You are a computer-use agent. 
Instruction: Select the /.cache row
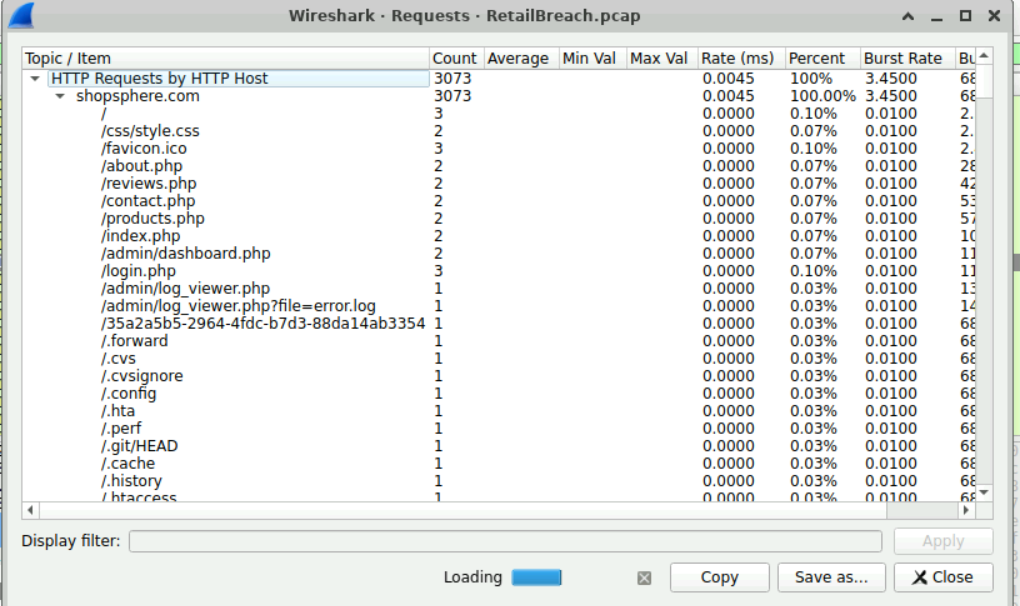[499, 465]
